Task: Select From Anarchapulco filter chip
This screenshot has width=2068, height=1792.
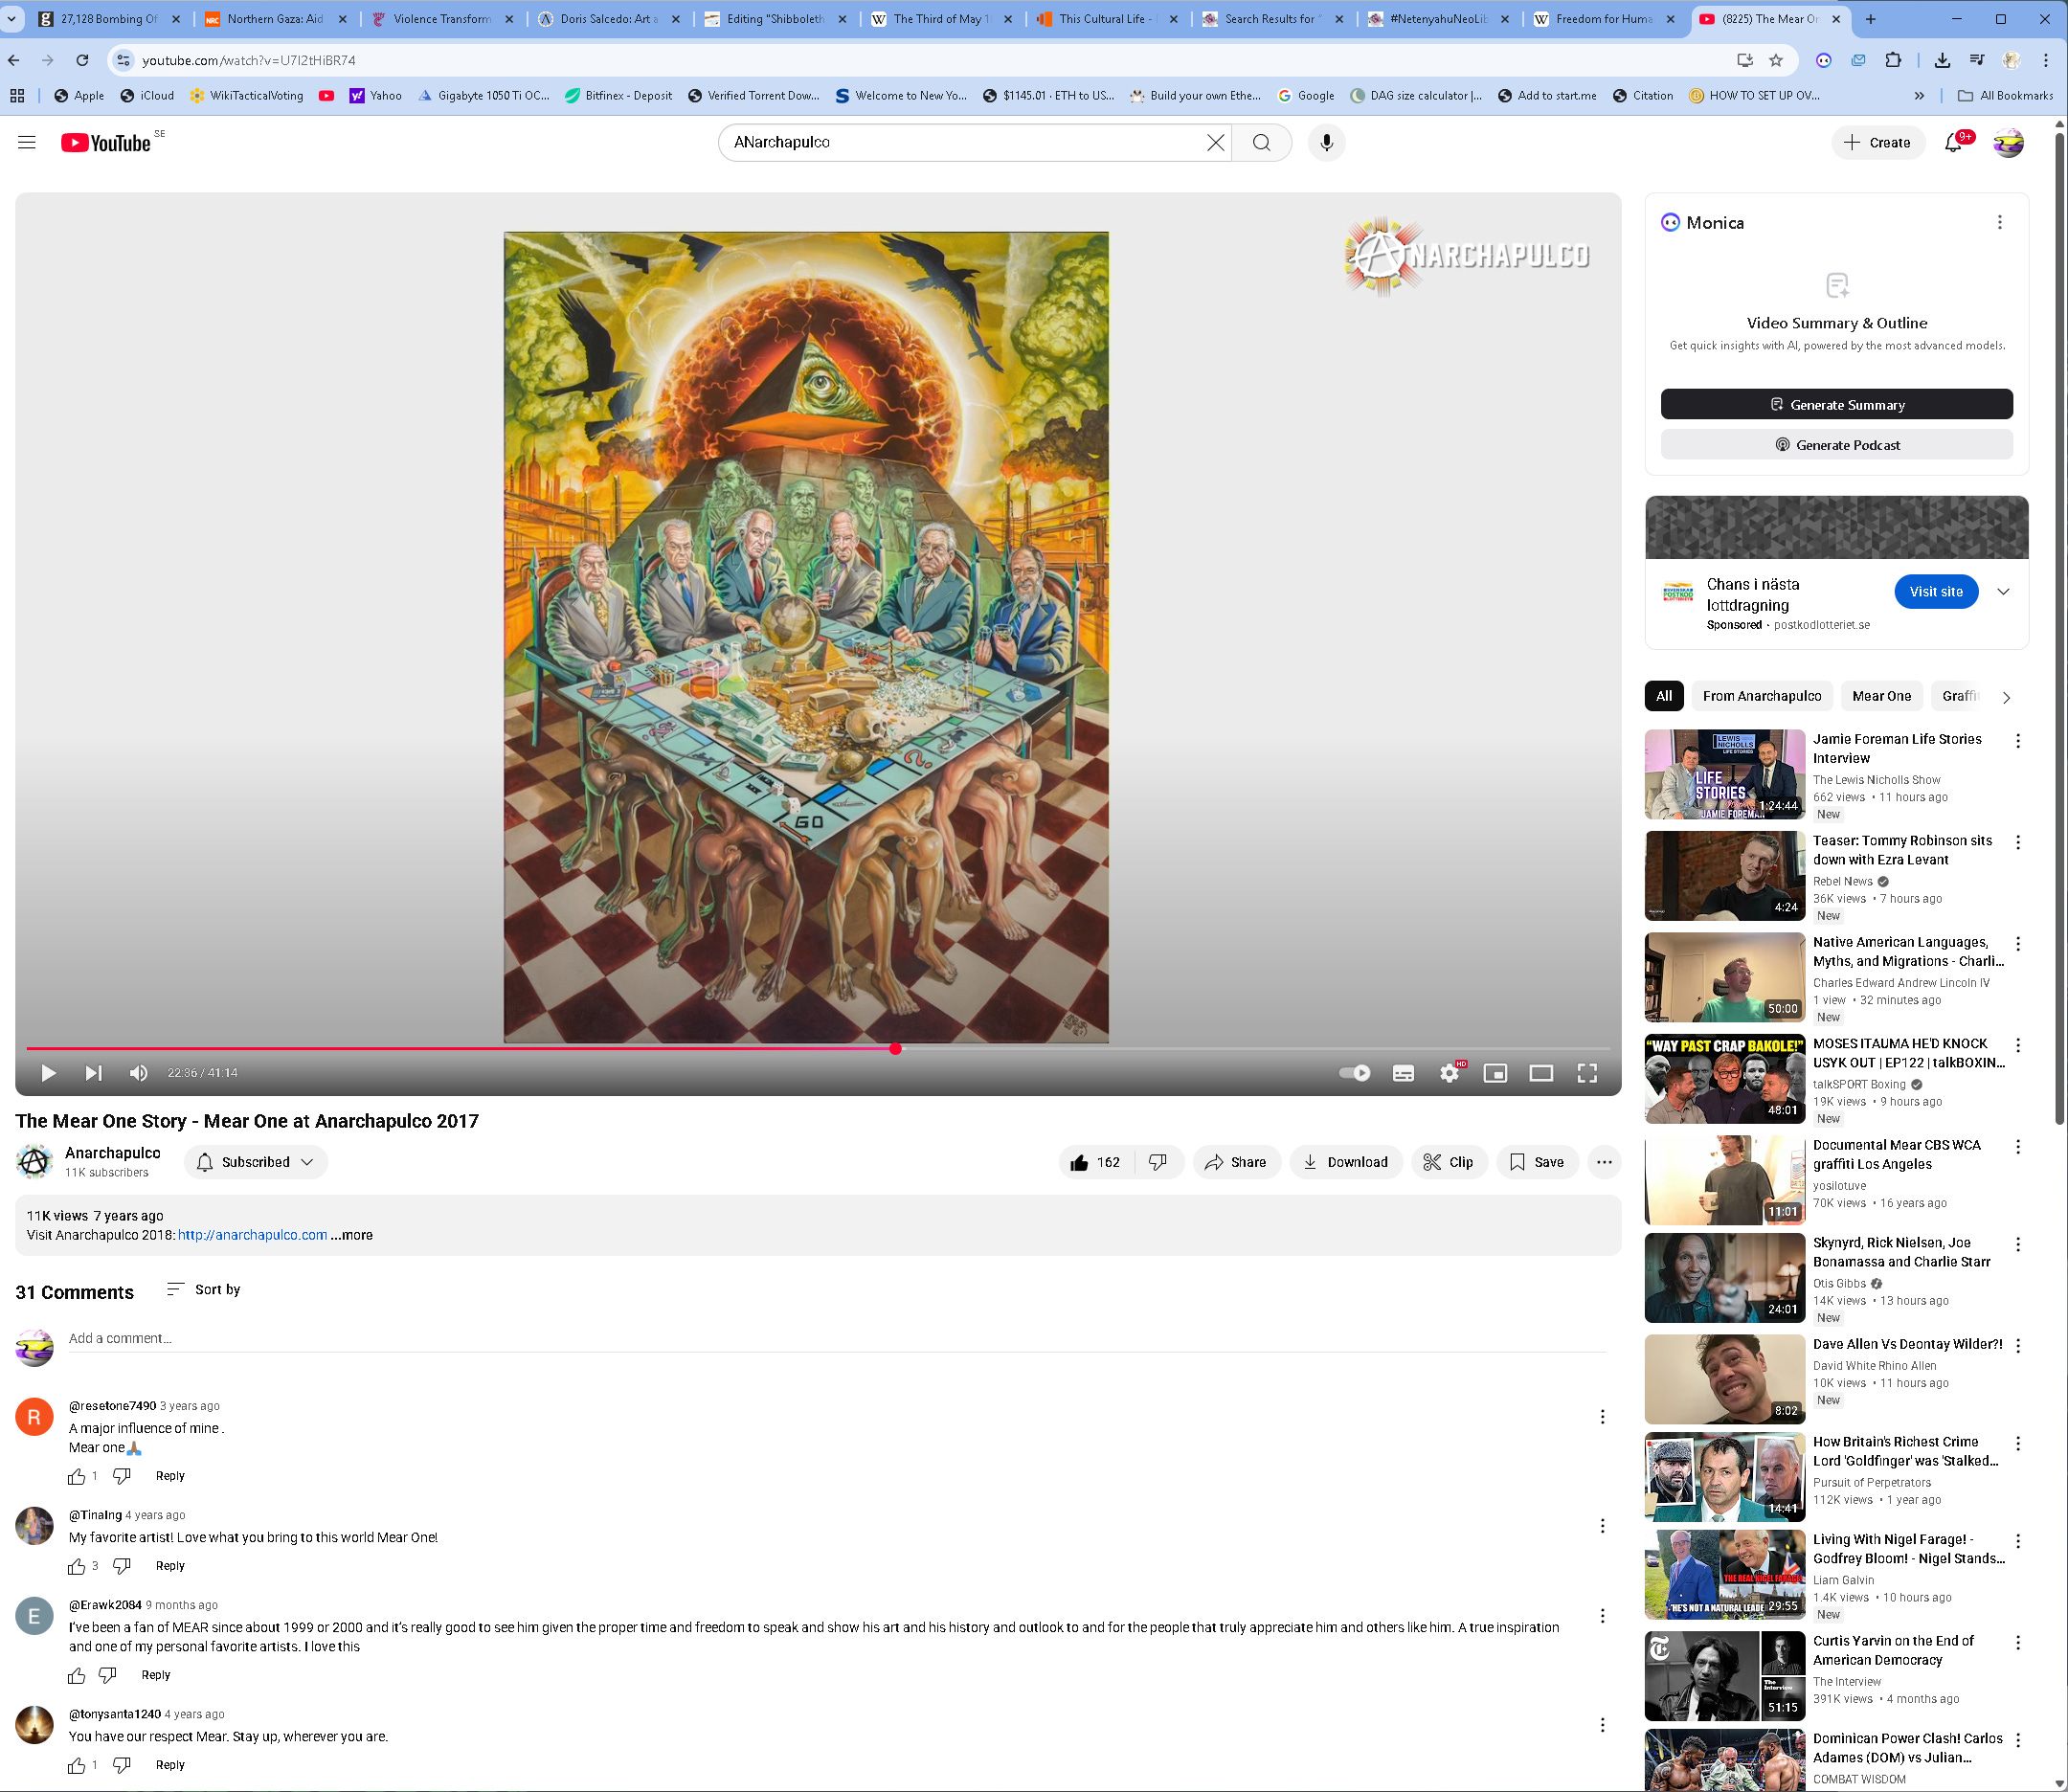Action: (x=1761, y=696)
